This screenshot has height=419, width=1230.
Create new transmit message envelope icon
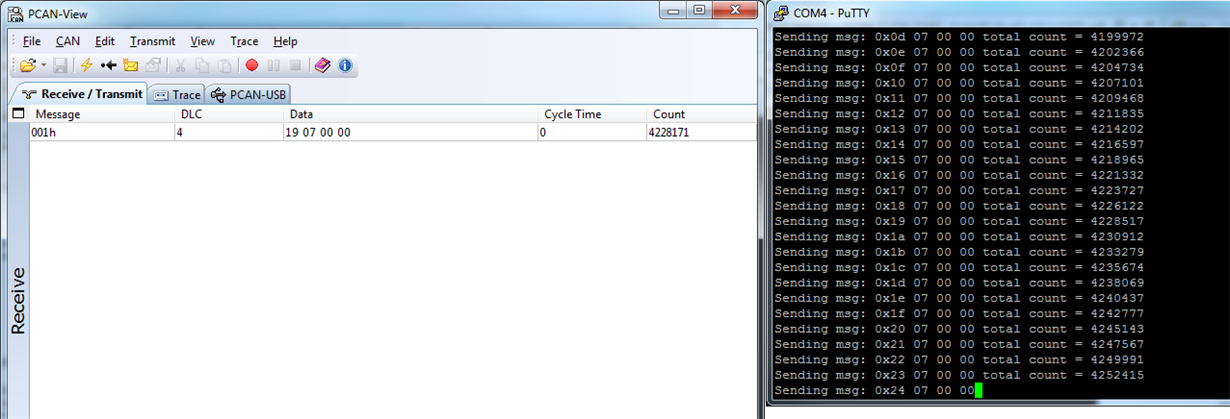130,65
